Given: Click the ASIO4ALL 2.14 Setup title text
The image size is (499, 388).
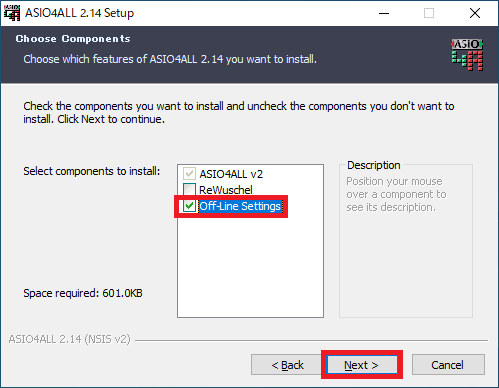Looking at the screenshot, I should (79, 13).
